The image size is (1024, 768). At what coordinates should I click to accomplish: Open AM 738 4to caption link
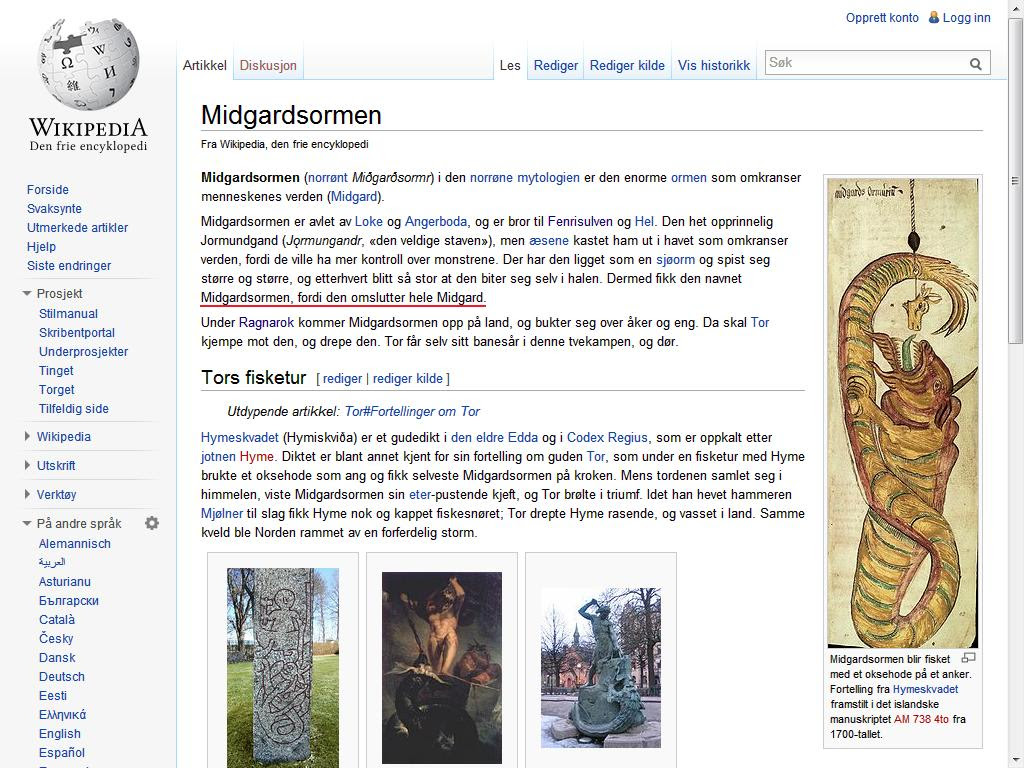pos(921,719)
